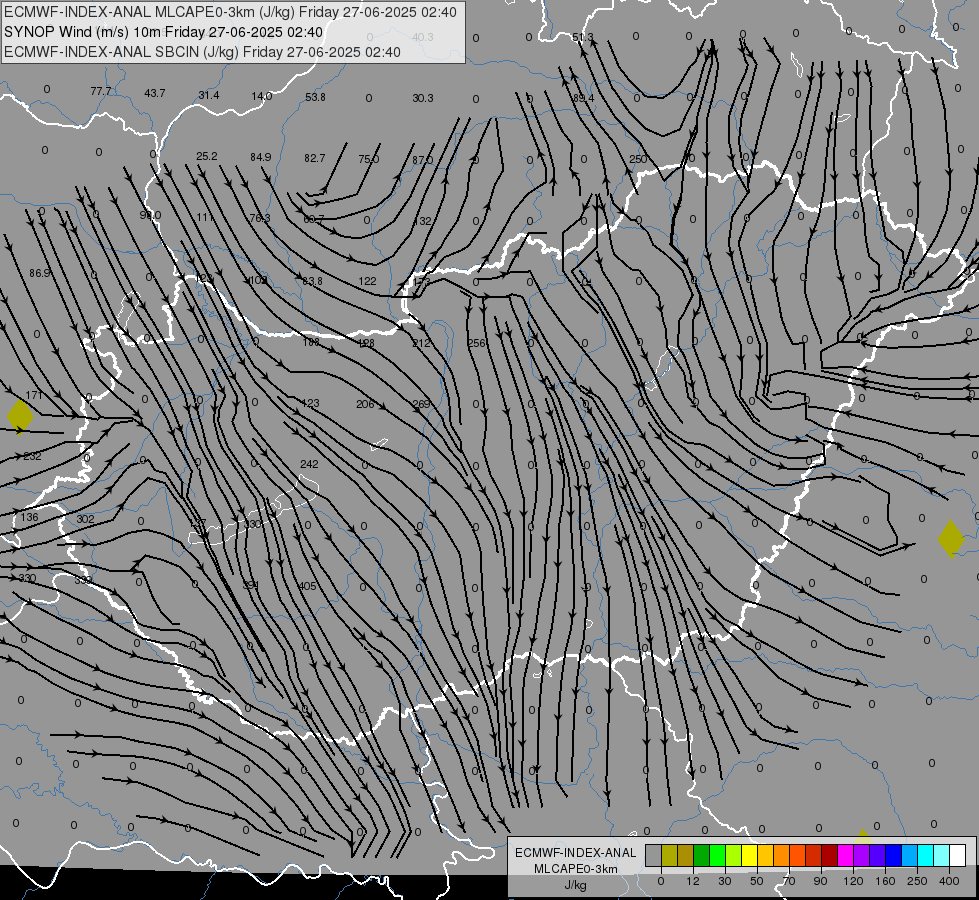979x900 pixels.
Task: Select the pure blue legend swatch above label 160
Action: pyautogui.click(x=893, y=856)
